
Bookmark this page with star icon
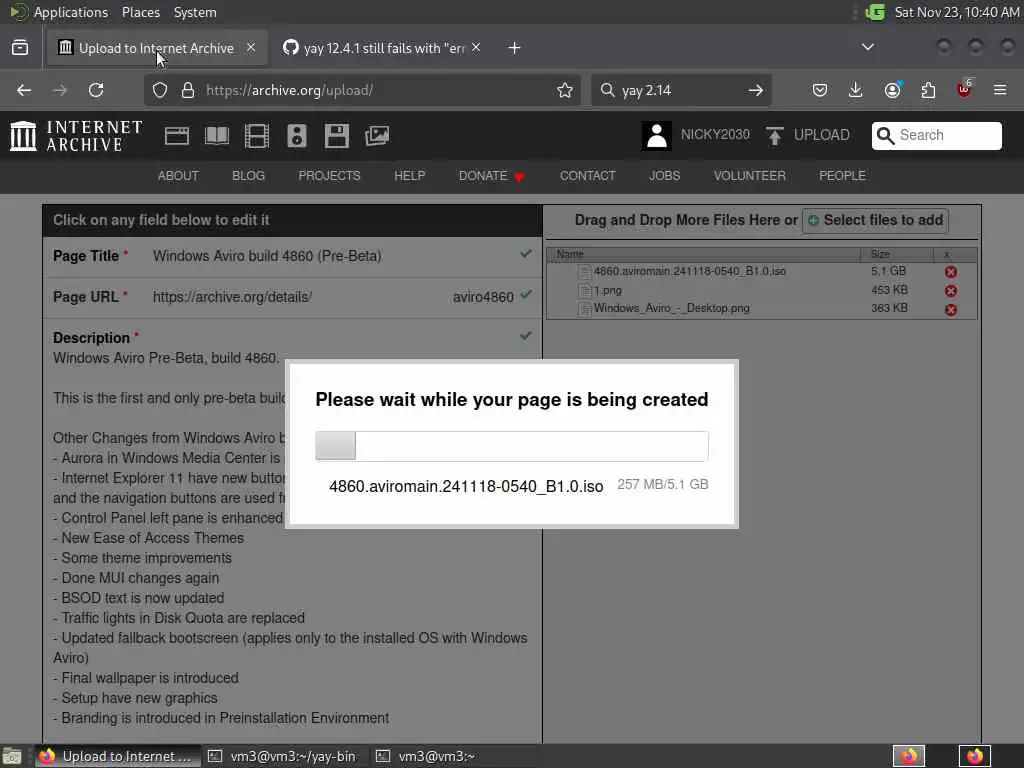click(x=565, y=90)
